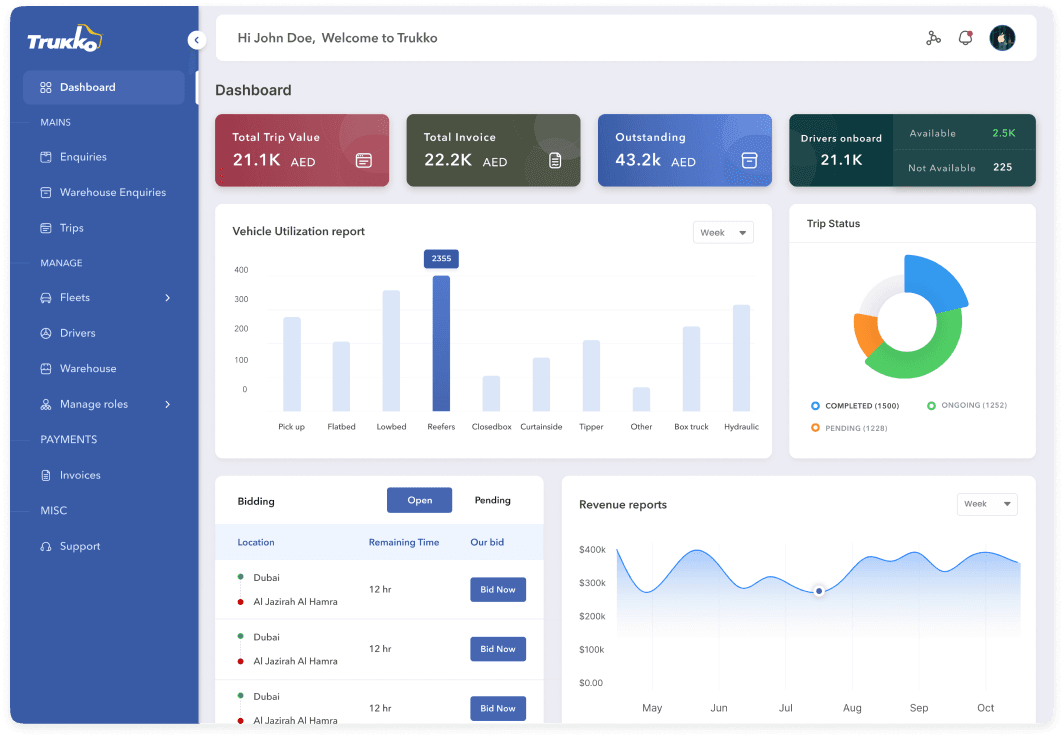Click the Manage roles icon
Viewport: 1064px width, 738px height.
[45, 404]
